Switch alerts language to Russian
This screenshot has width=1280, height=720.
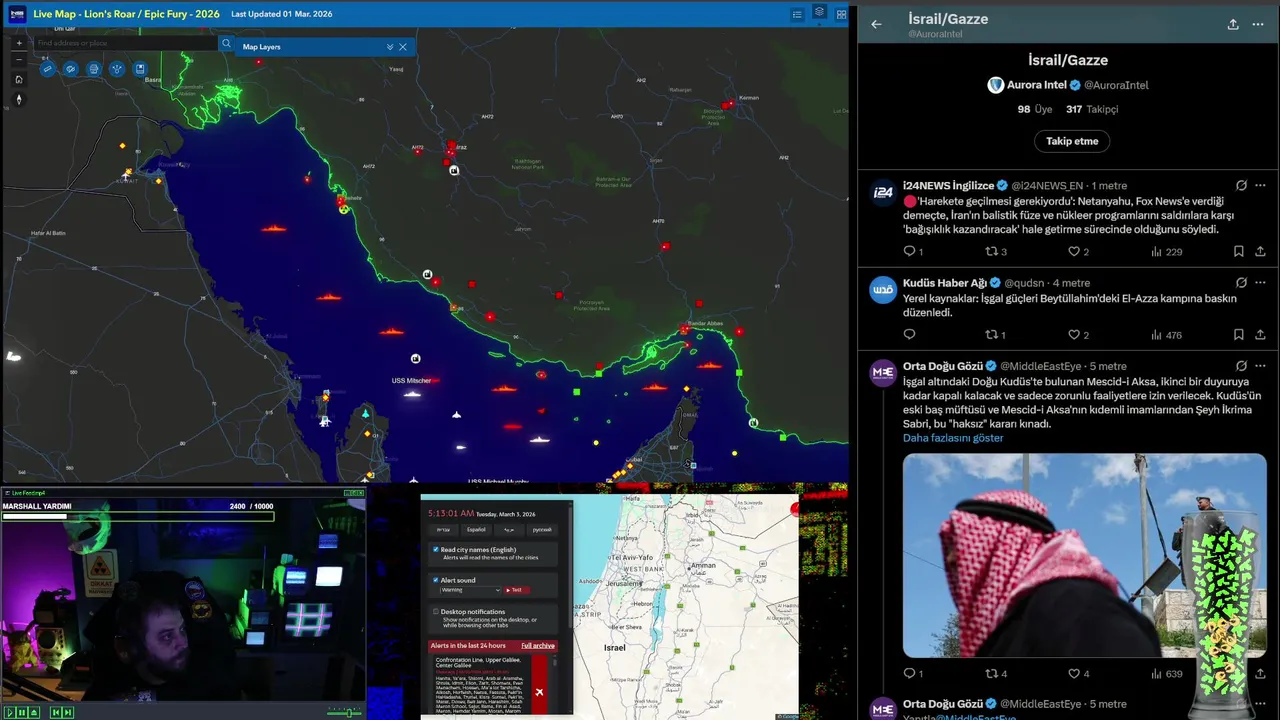click(541, 529)
